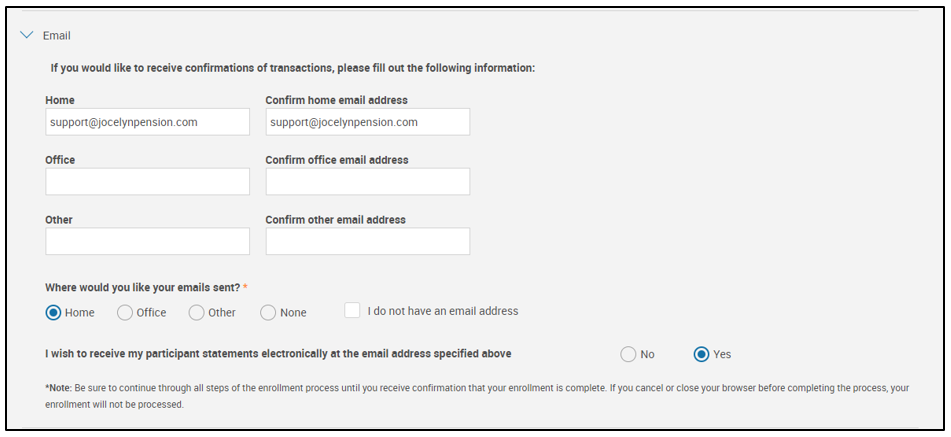Focus the Confirm office email address box
Viewport: 951px width, 437px height.
(x=367, y=181)
